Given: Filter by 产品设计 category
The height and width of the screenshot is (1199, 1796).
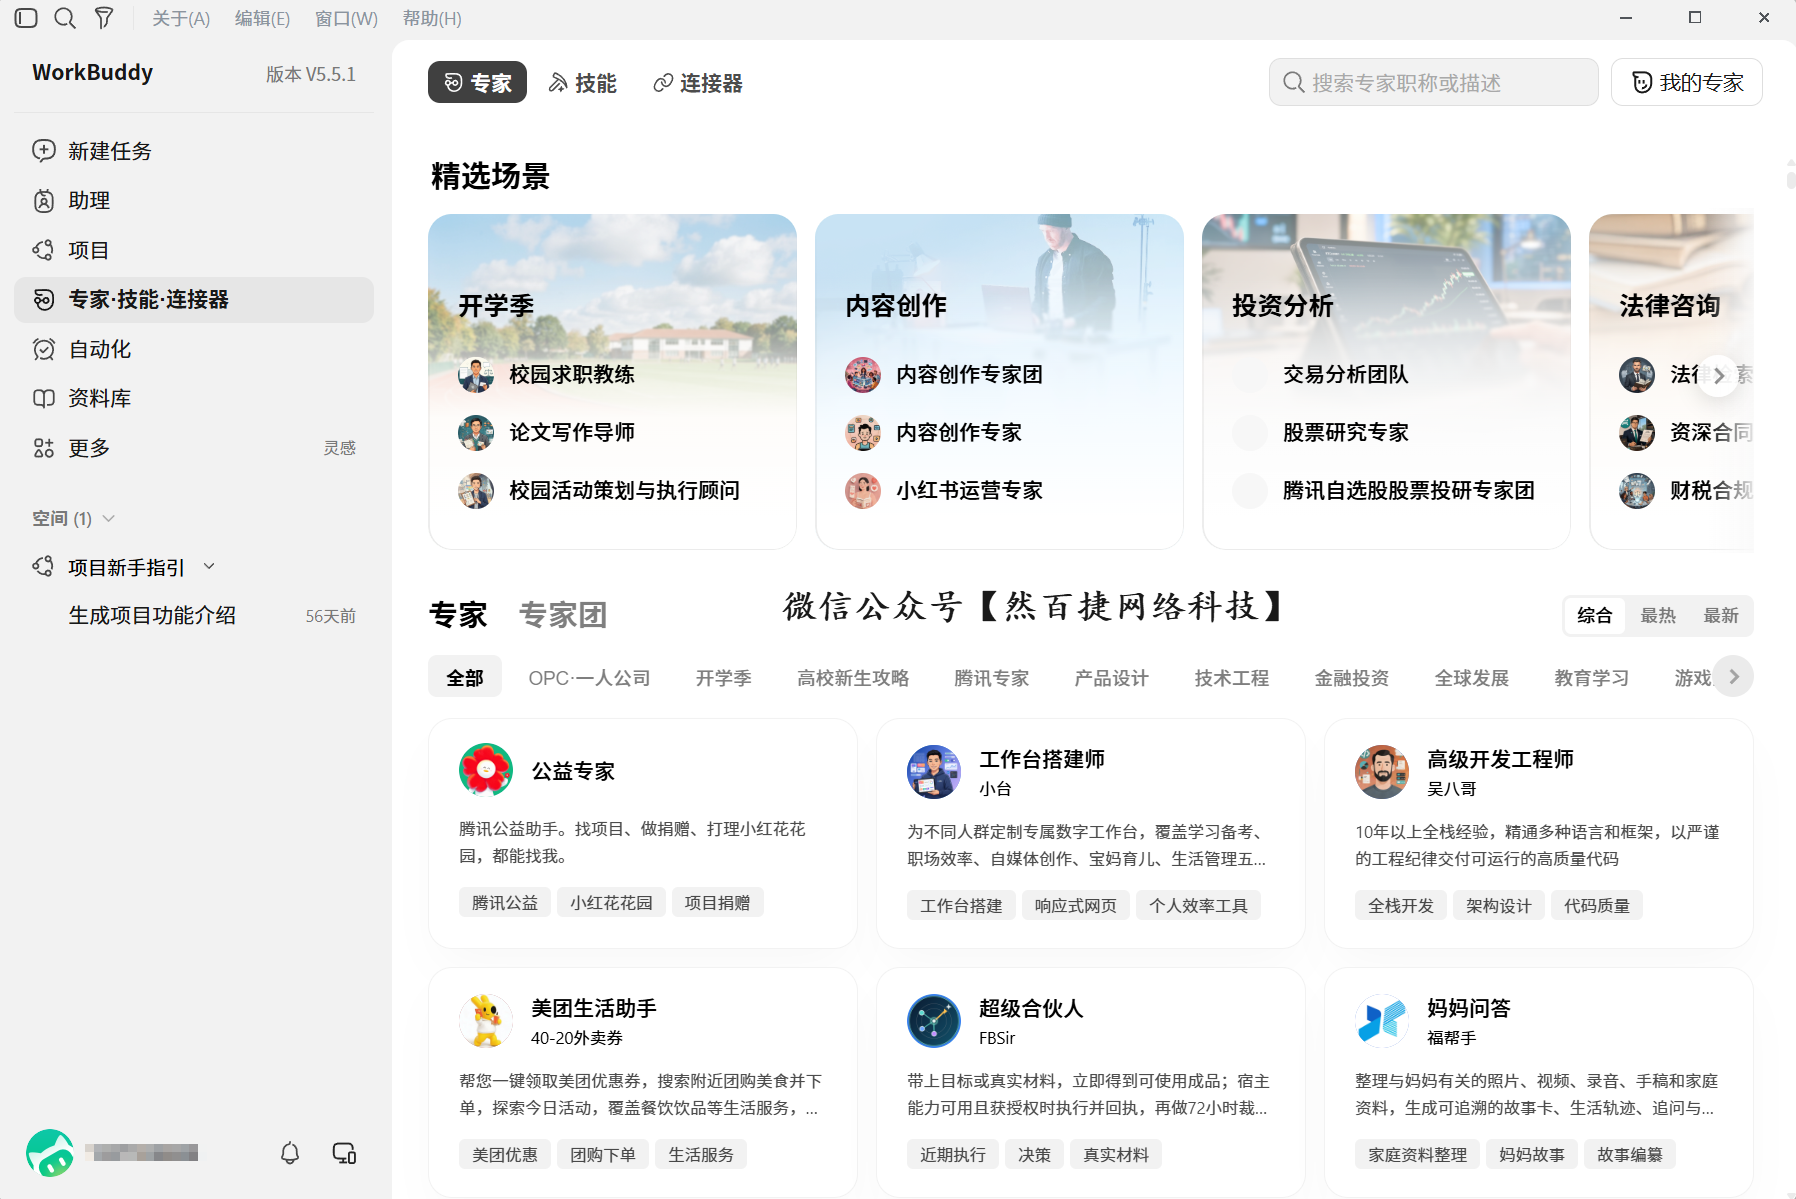Looking at the screenshot, I should (x=1112, y=678).
